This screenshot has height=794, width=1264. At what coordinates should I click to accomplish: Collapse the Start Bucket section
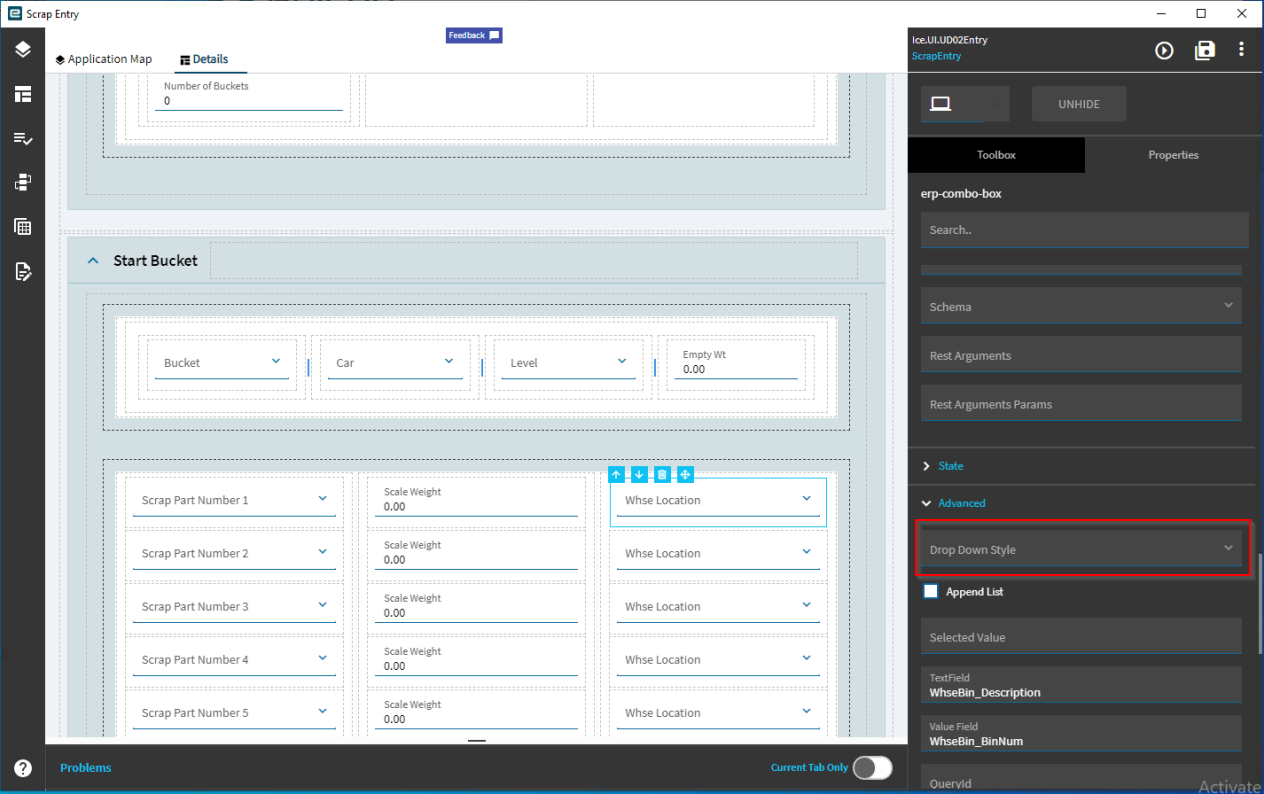93,260
